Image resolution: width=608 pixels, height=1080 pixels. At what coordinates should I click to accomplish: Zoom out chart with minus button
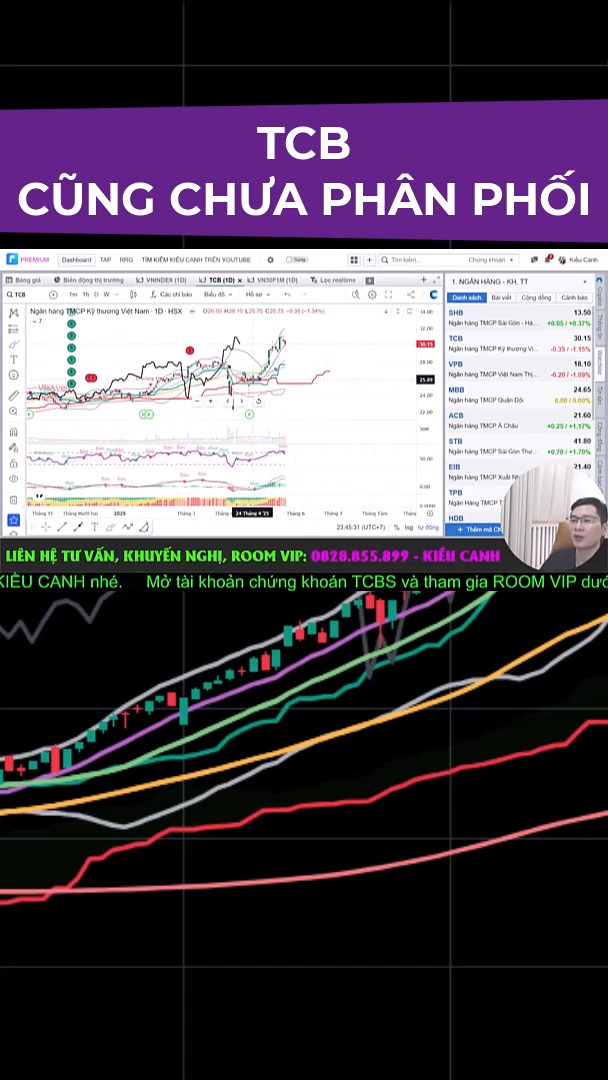197,400
